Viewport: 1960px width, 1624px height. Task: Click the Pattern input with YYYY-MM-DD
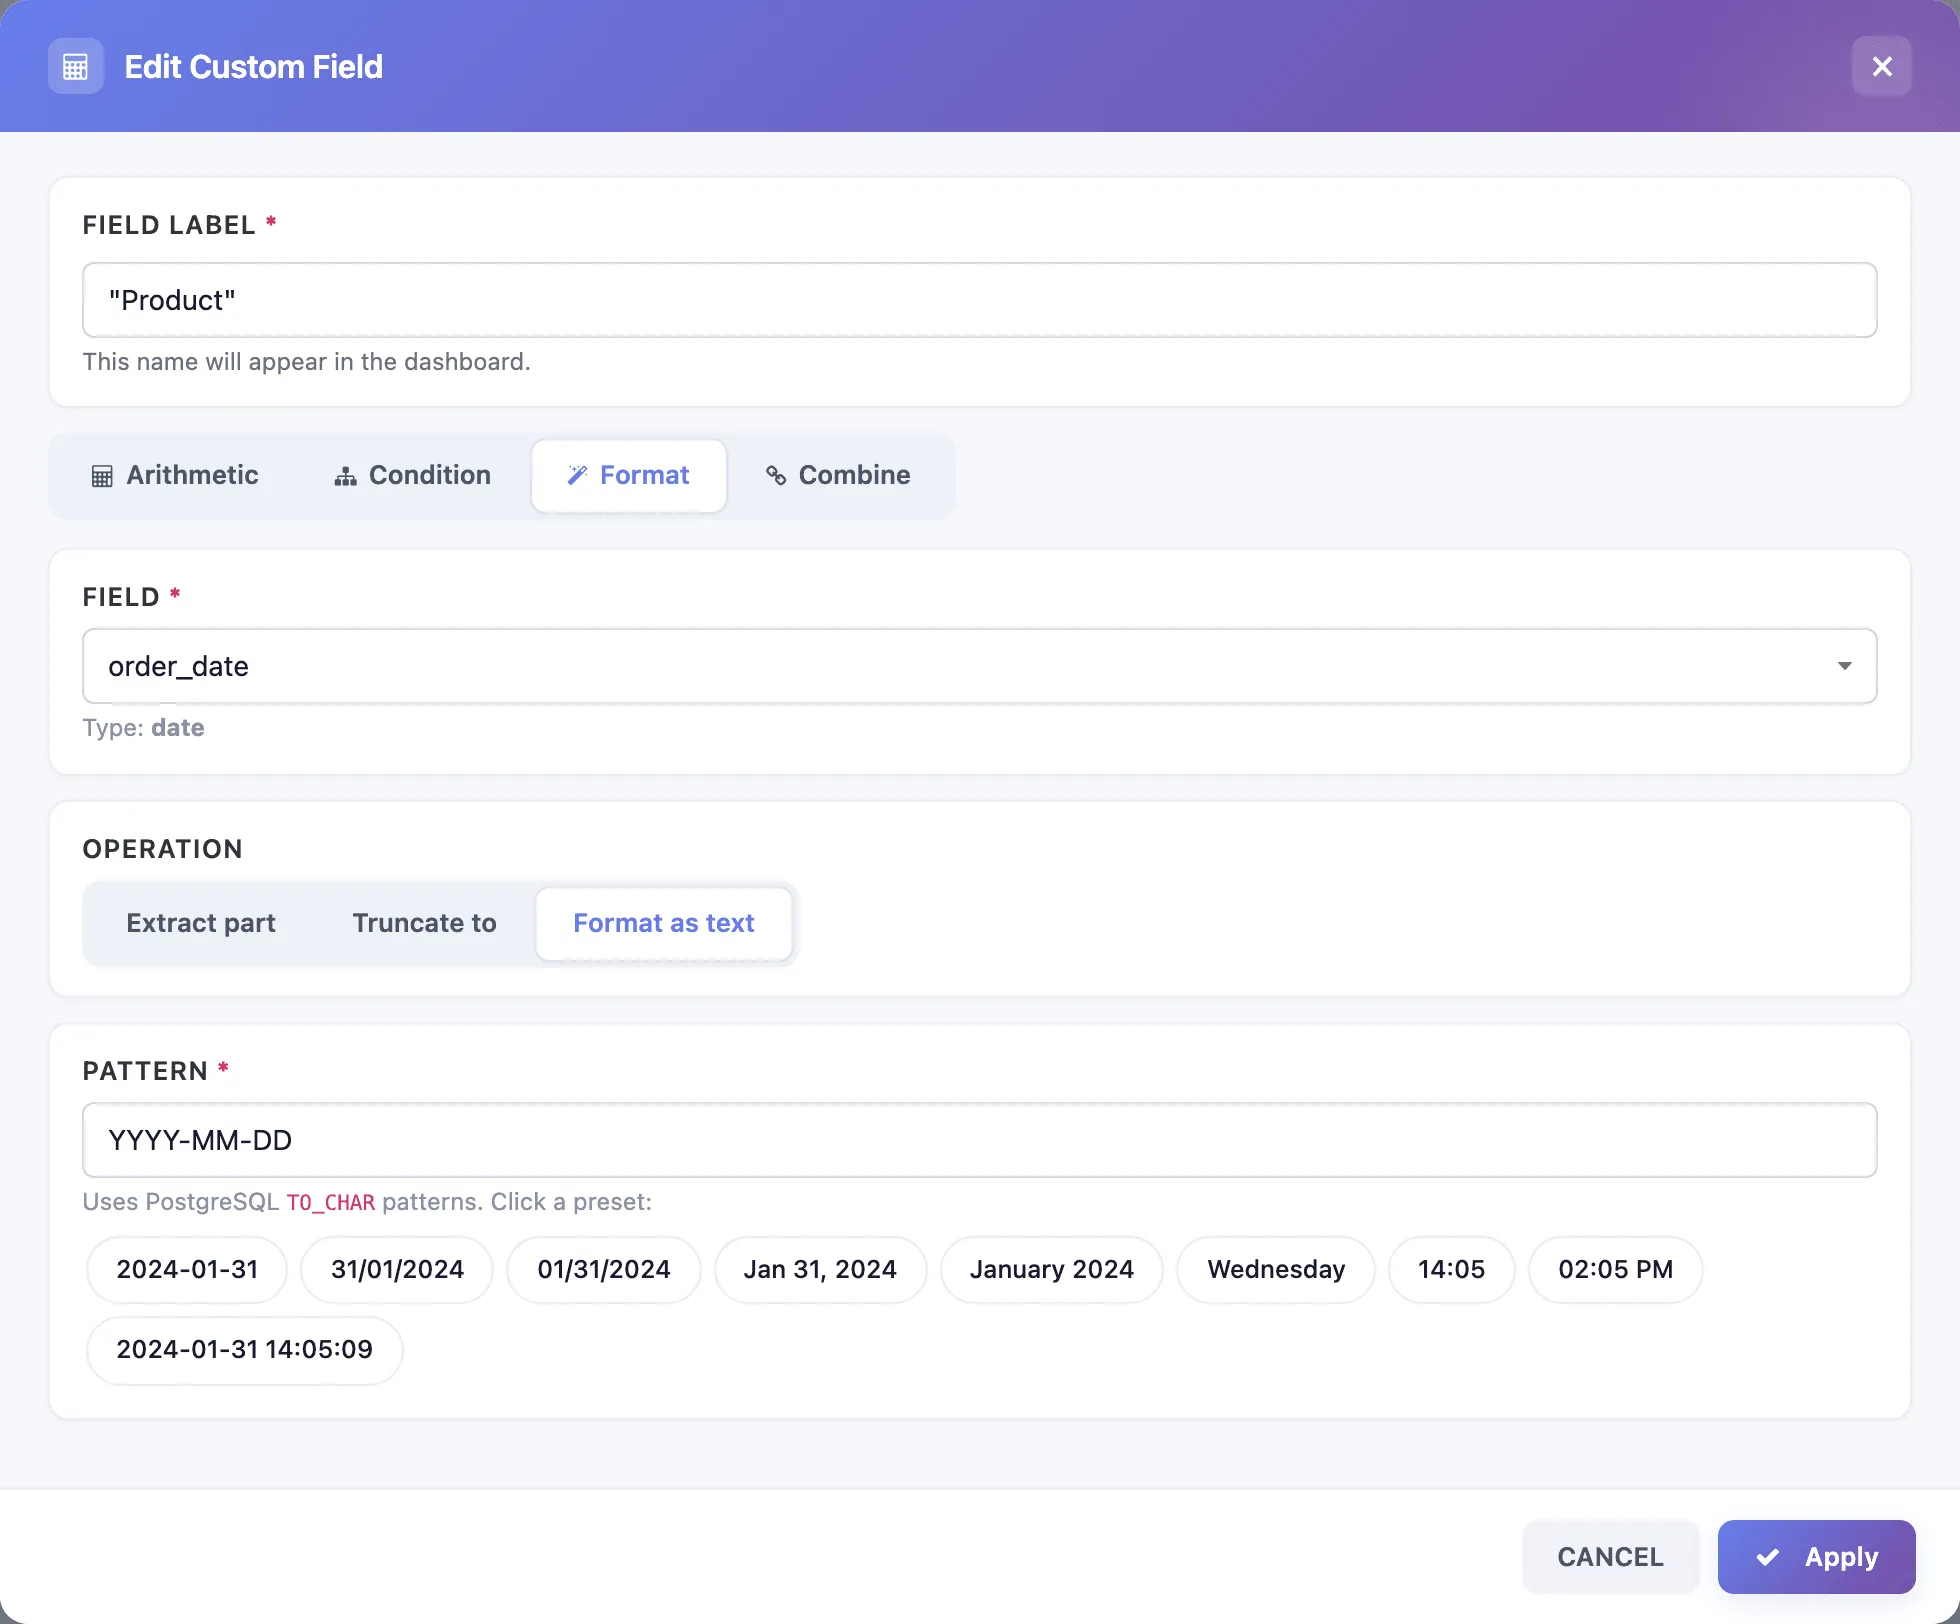click(980, 1140)
